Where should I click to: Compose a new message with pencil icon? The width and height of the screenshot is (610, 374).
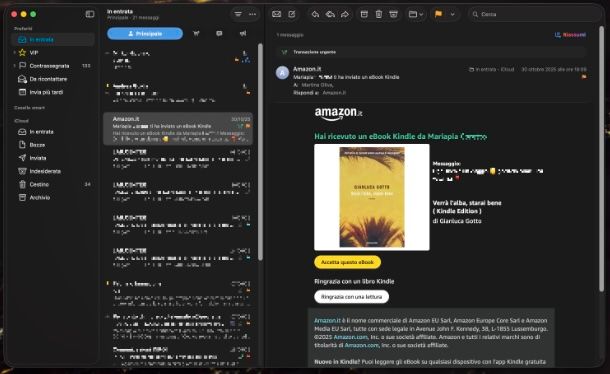(x=292, y=14)
